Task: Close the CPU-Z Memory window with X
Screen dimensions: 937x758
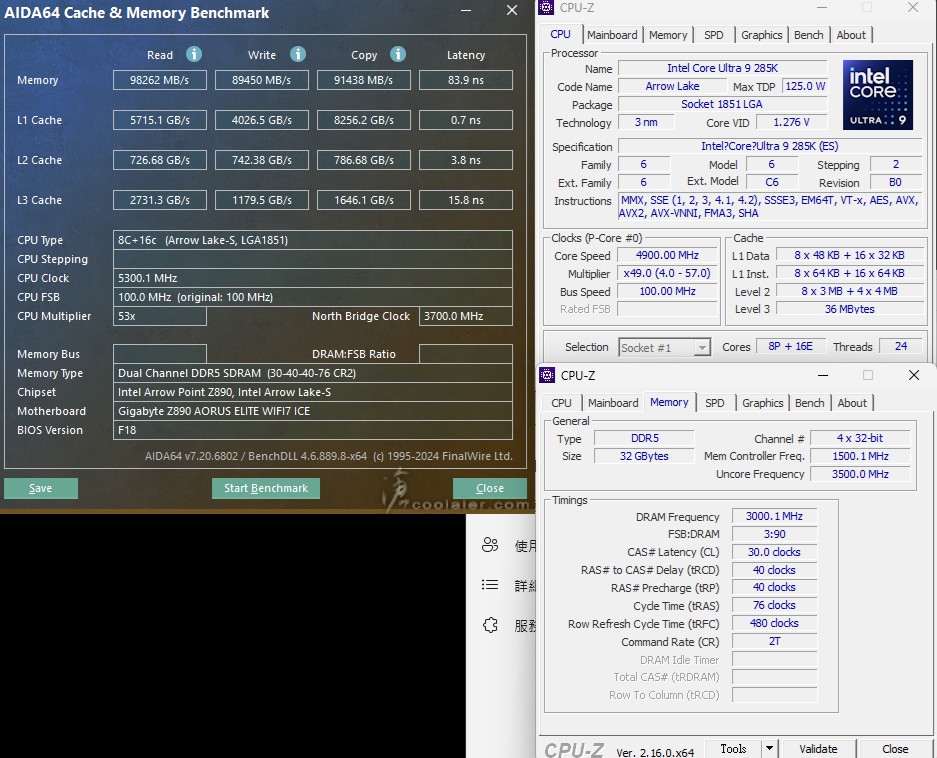Action: [x=913, y=375]
